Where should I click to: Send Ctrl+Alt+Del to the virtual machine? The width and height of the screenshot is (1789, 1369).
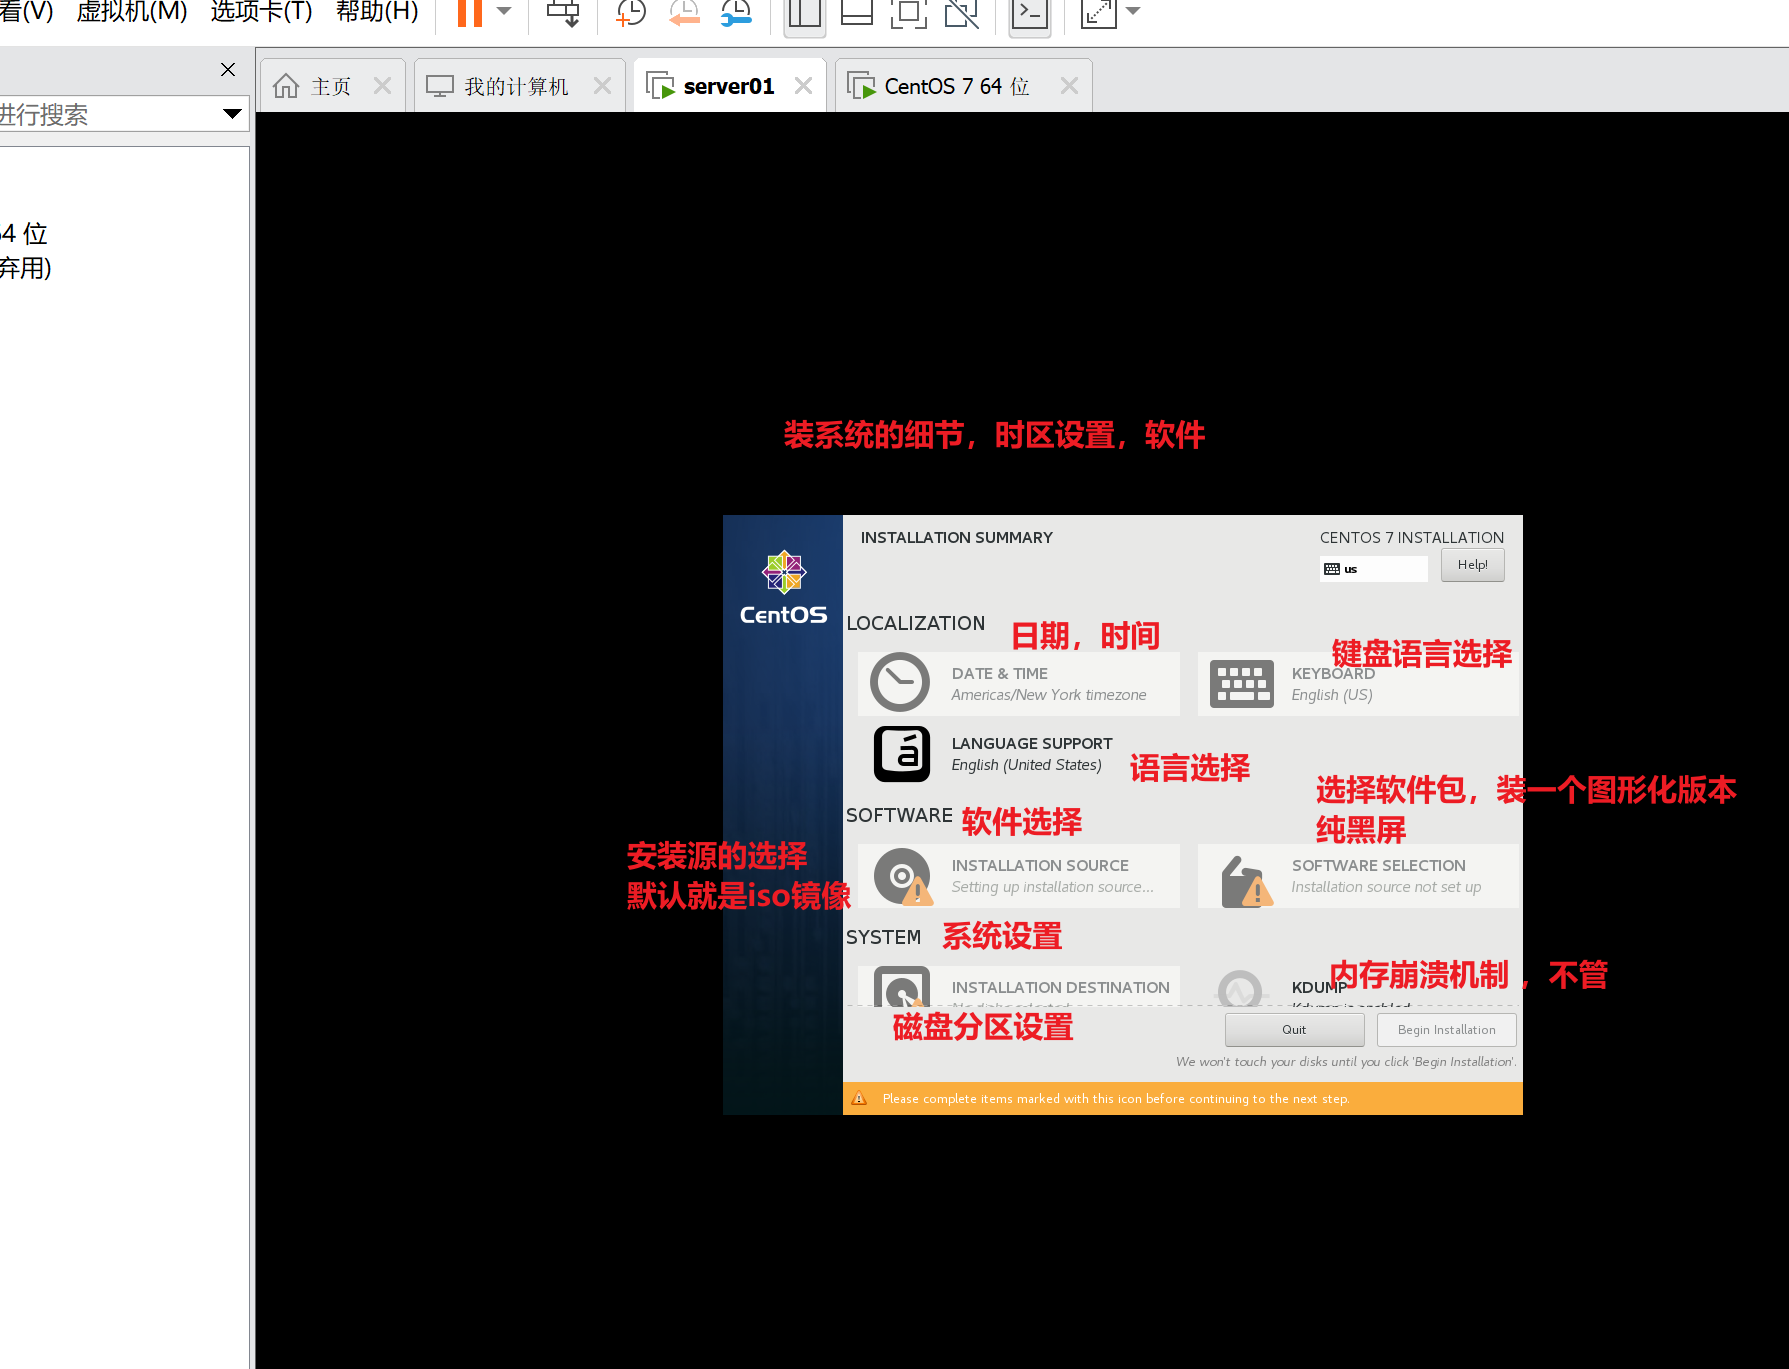point(563,12)
